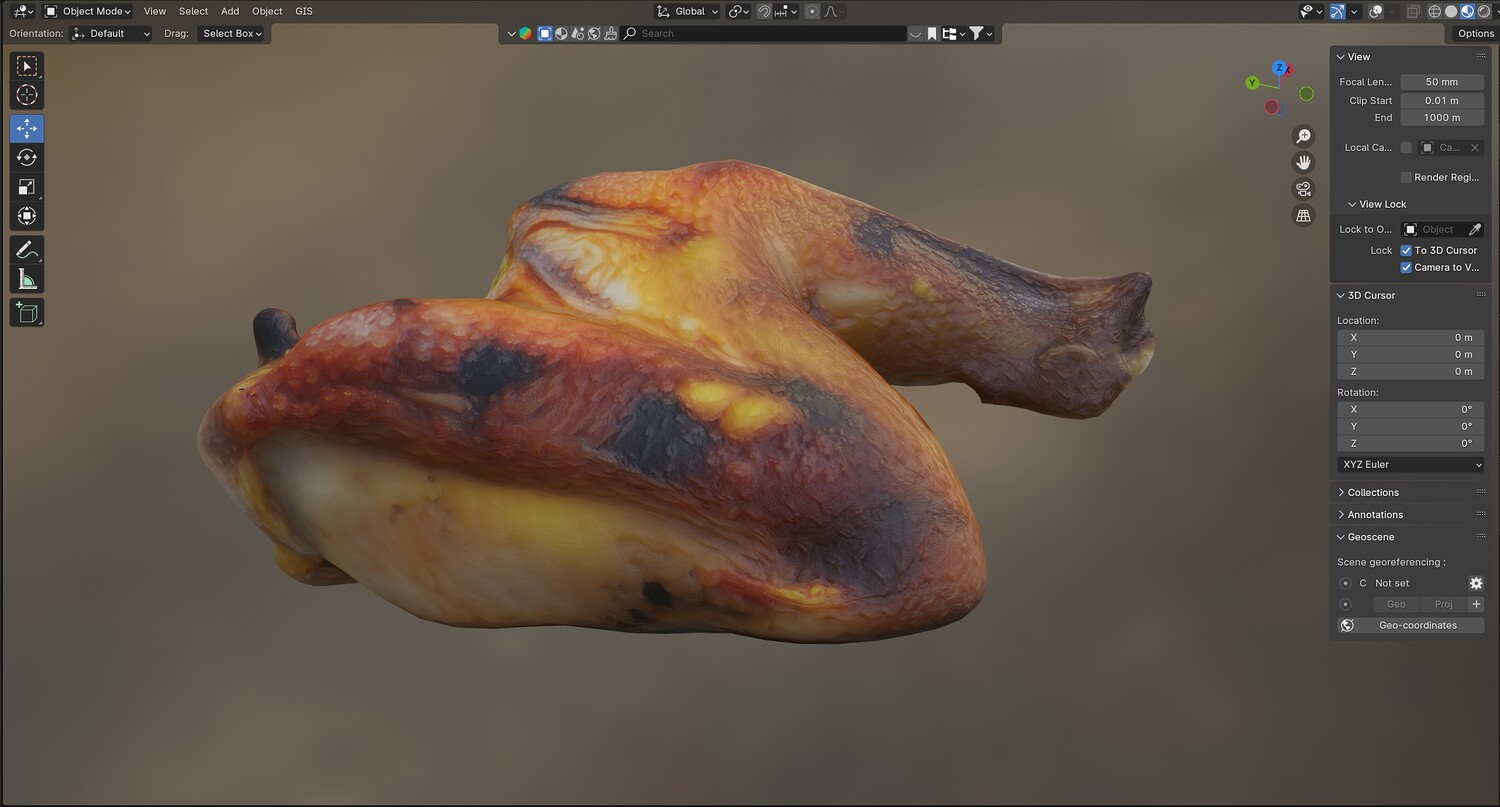
Task: Enable the Local Camera checkbox
Action: [1406, 148]
